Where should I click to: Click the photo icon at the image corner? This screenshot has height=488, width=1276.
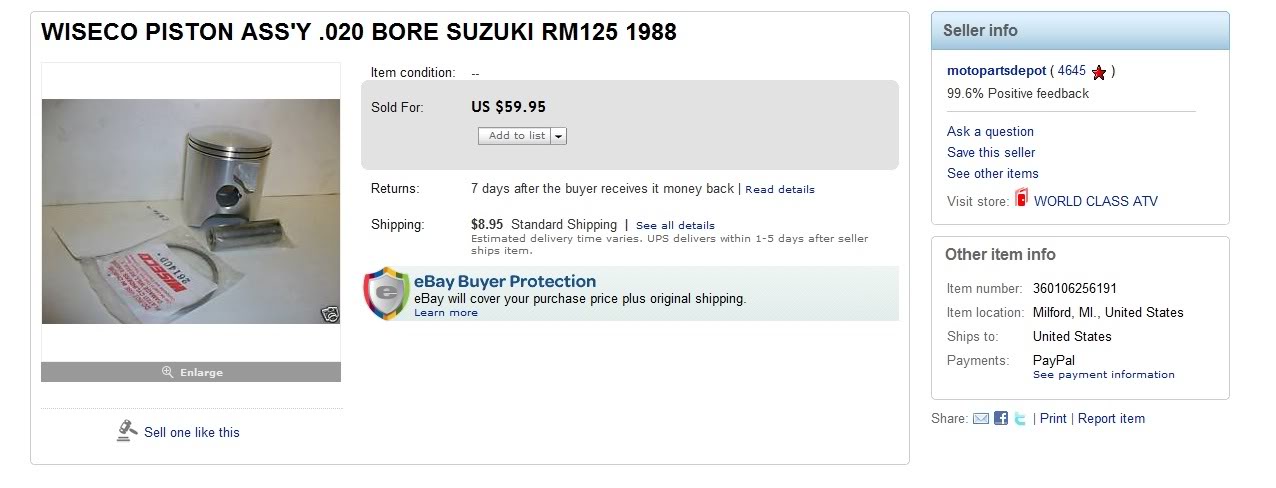[x=328, y=313]
